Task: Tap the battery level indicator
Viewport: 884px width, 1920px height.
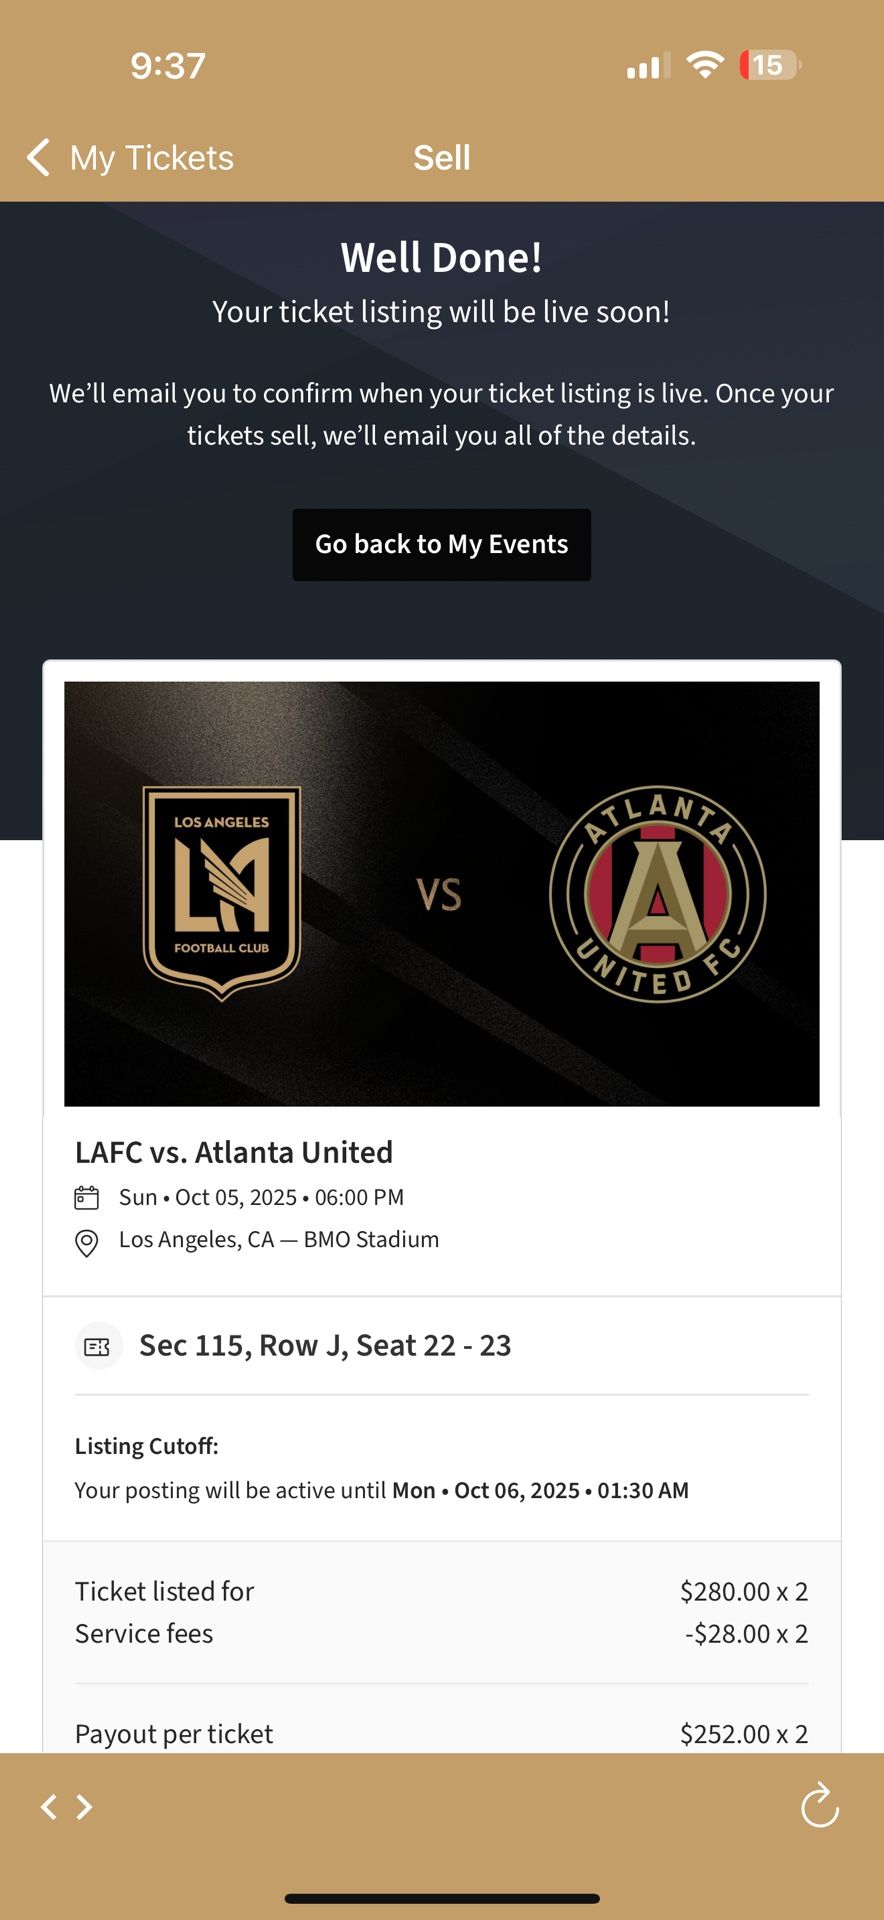Action: (x=768, y=65)
